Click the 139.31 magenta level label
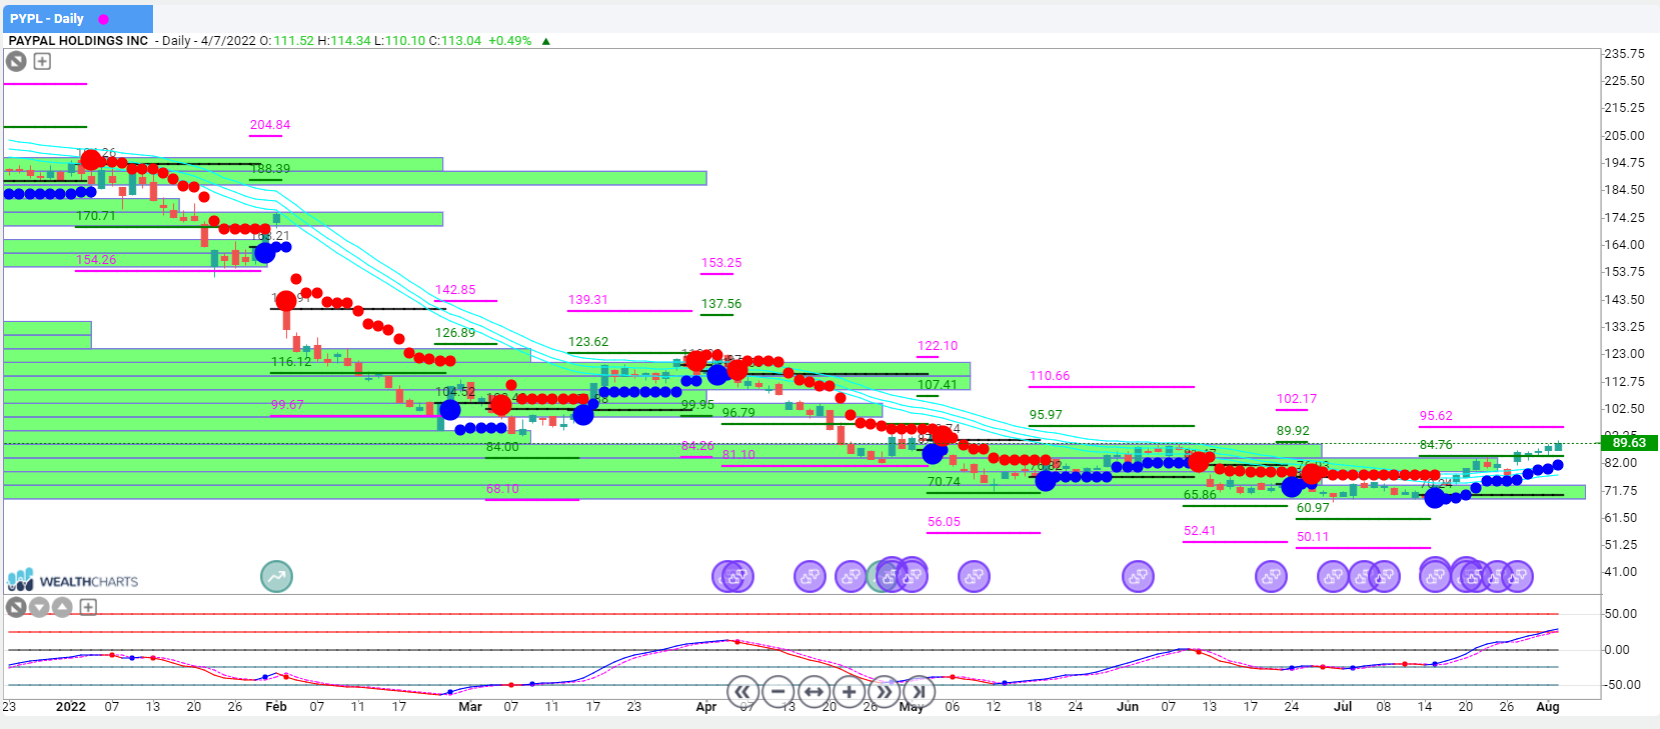Screen dimensions: 1660x729 tap(588, 300)
